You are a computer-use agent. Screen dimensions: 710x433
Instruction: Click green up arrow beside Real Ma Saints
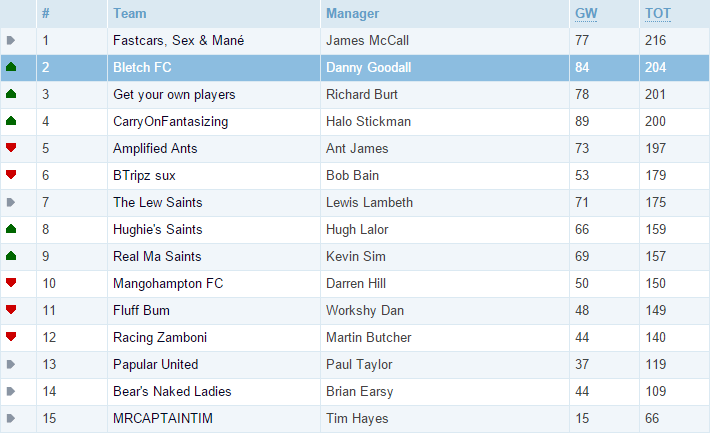(x=11, y=256)
